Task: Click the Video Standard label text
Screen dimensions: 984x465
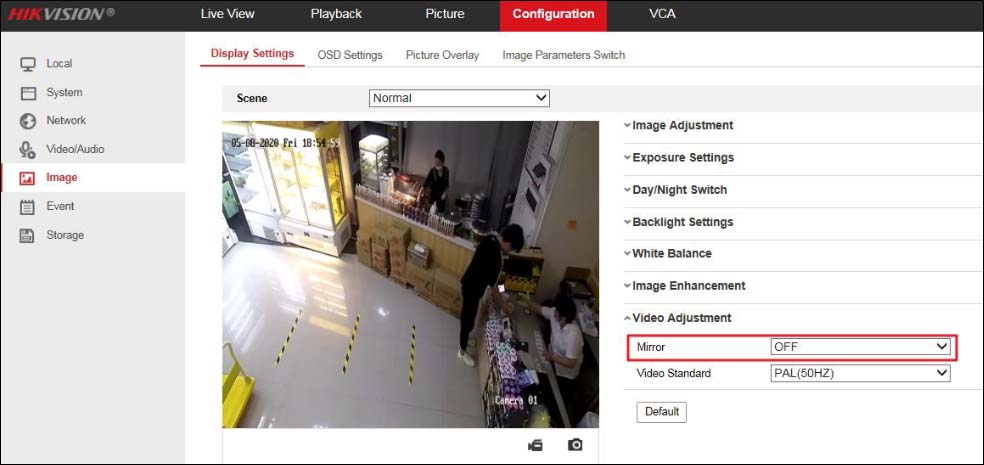Action: tap(673, 373)
